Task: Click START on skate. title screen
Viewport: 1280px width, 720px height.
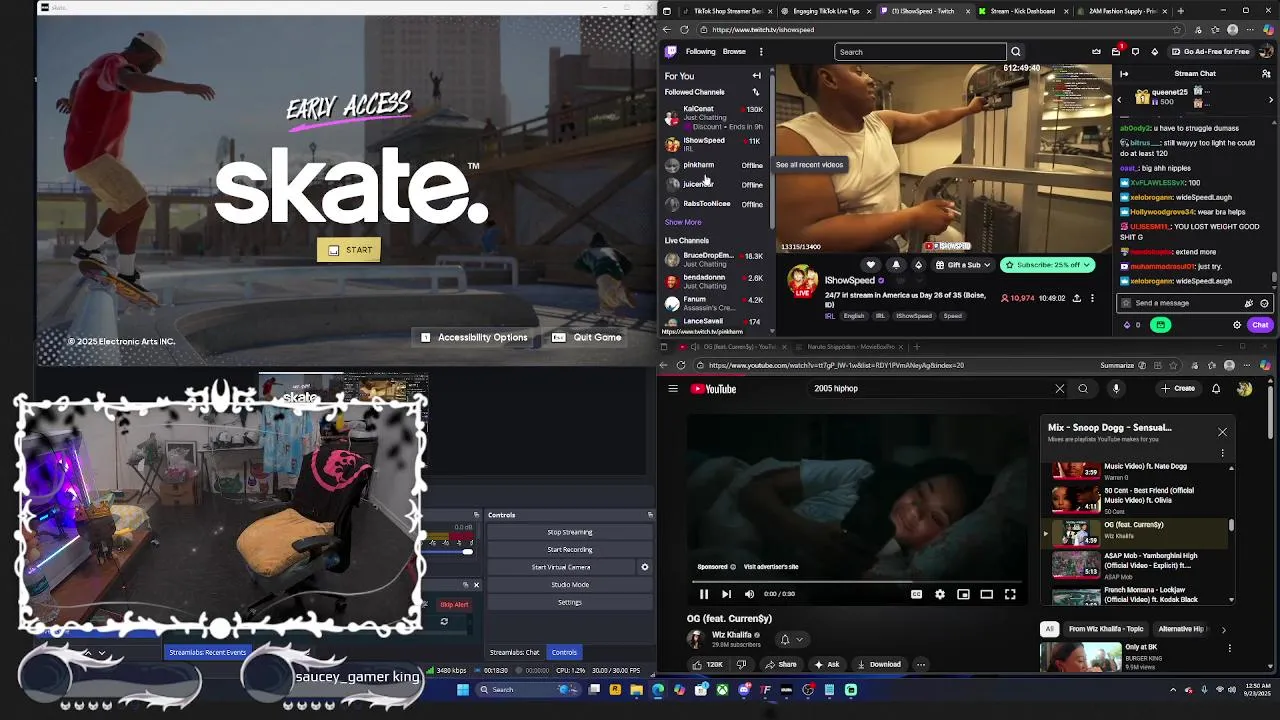Action: [x=349, y=250]
